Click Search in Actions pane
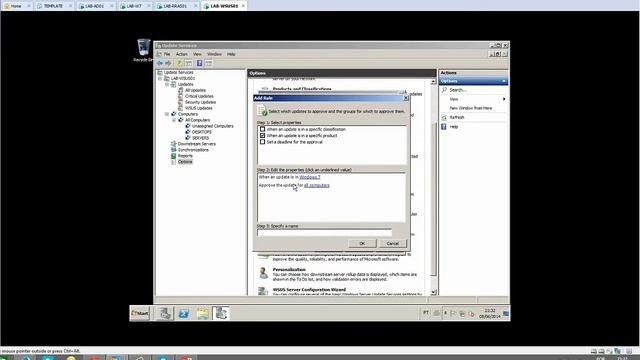Viewport: 640px width, 360px height. click(458, 90)
